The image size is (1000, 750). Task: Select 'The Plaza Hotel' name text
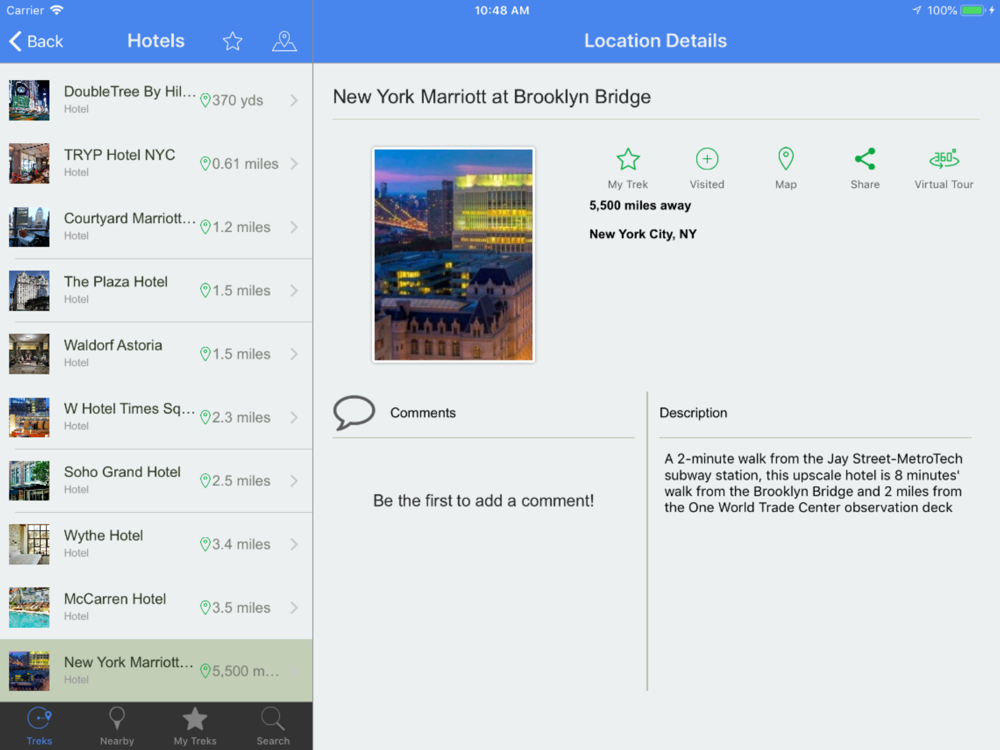[115, 282]
